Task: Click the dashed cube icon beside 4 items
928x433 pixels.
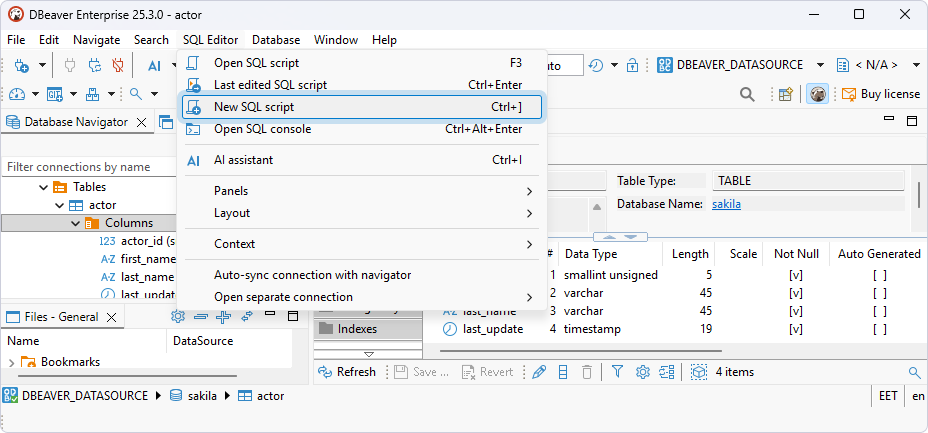Action: pos(699,372)
